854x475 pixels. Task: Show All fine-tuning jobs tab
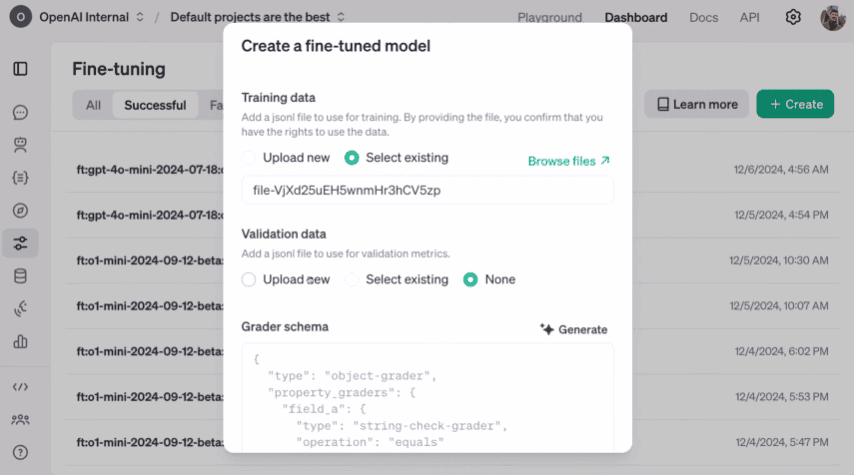point(93,105)
